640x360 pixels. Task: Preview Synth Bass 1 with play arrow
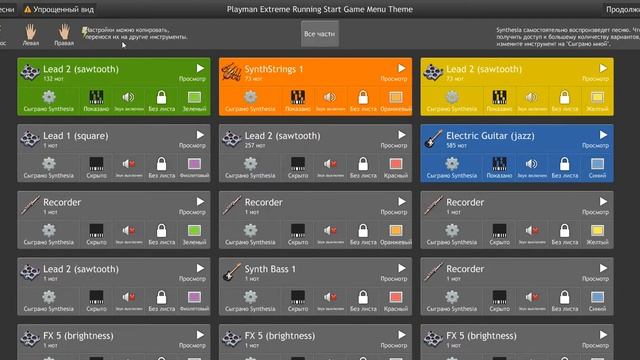[402, 268]
